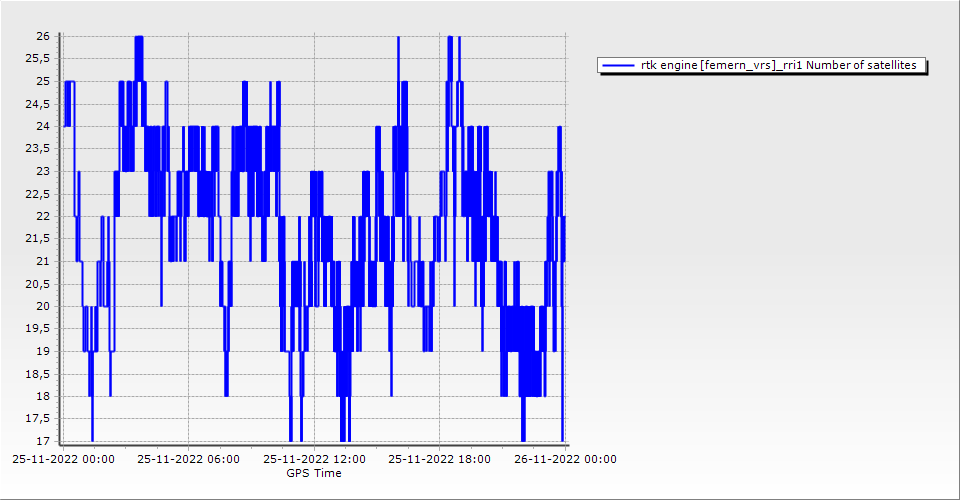Select the '24' y-axis tick label

click(x=43, y=126)
